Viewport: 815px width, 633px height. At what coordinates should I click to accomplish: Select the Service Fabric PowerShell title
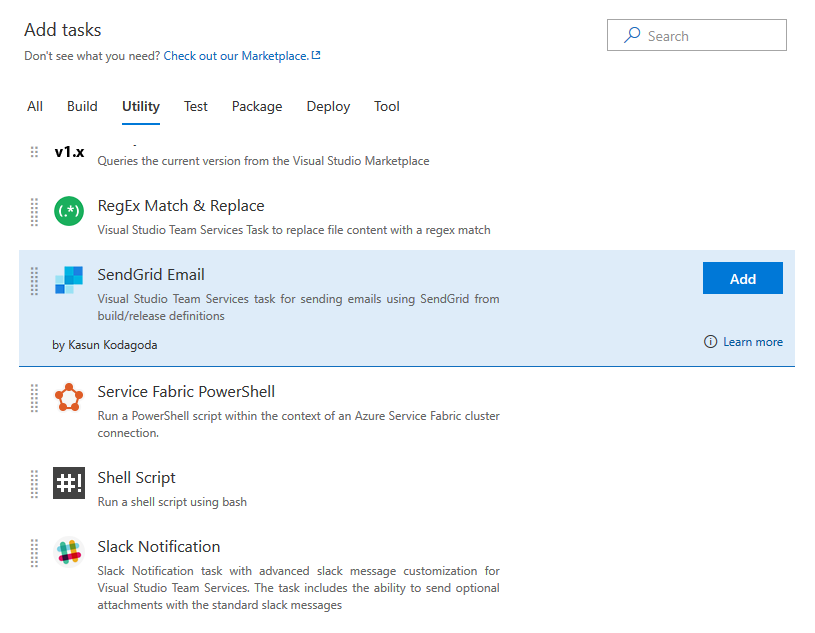pyautogui.click(x=186, y=391)
